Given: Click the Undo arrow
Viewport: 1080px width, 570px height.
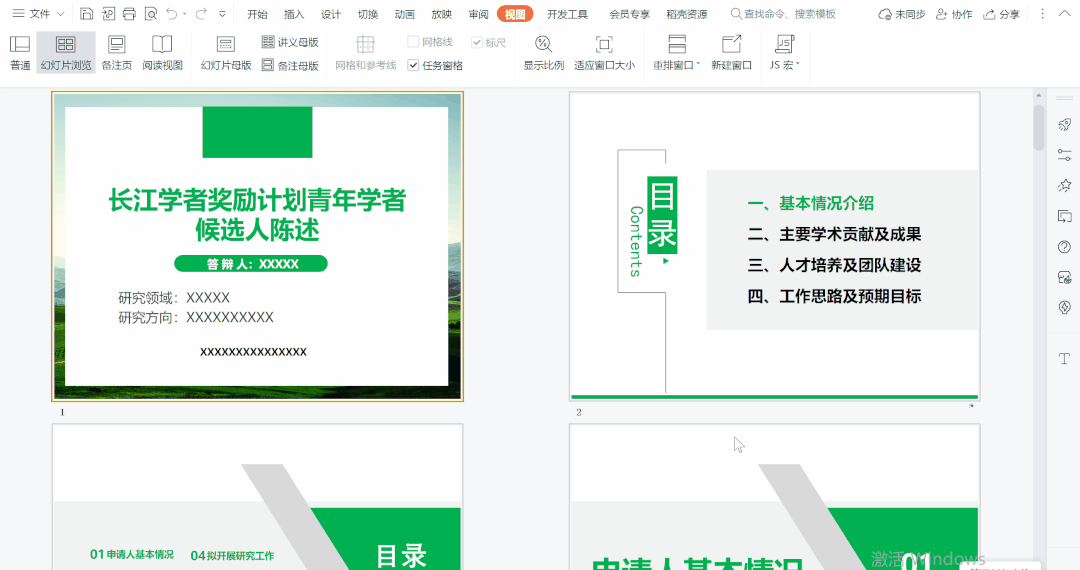Looking at the screenshot, I should click(172, 14).
